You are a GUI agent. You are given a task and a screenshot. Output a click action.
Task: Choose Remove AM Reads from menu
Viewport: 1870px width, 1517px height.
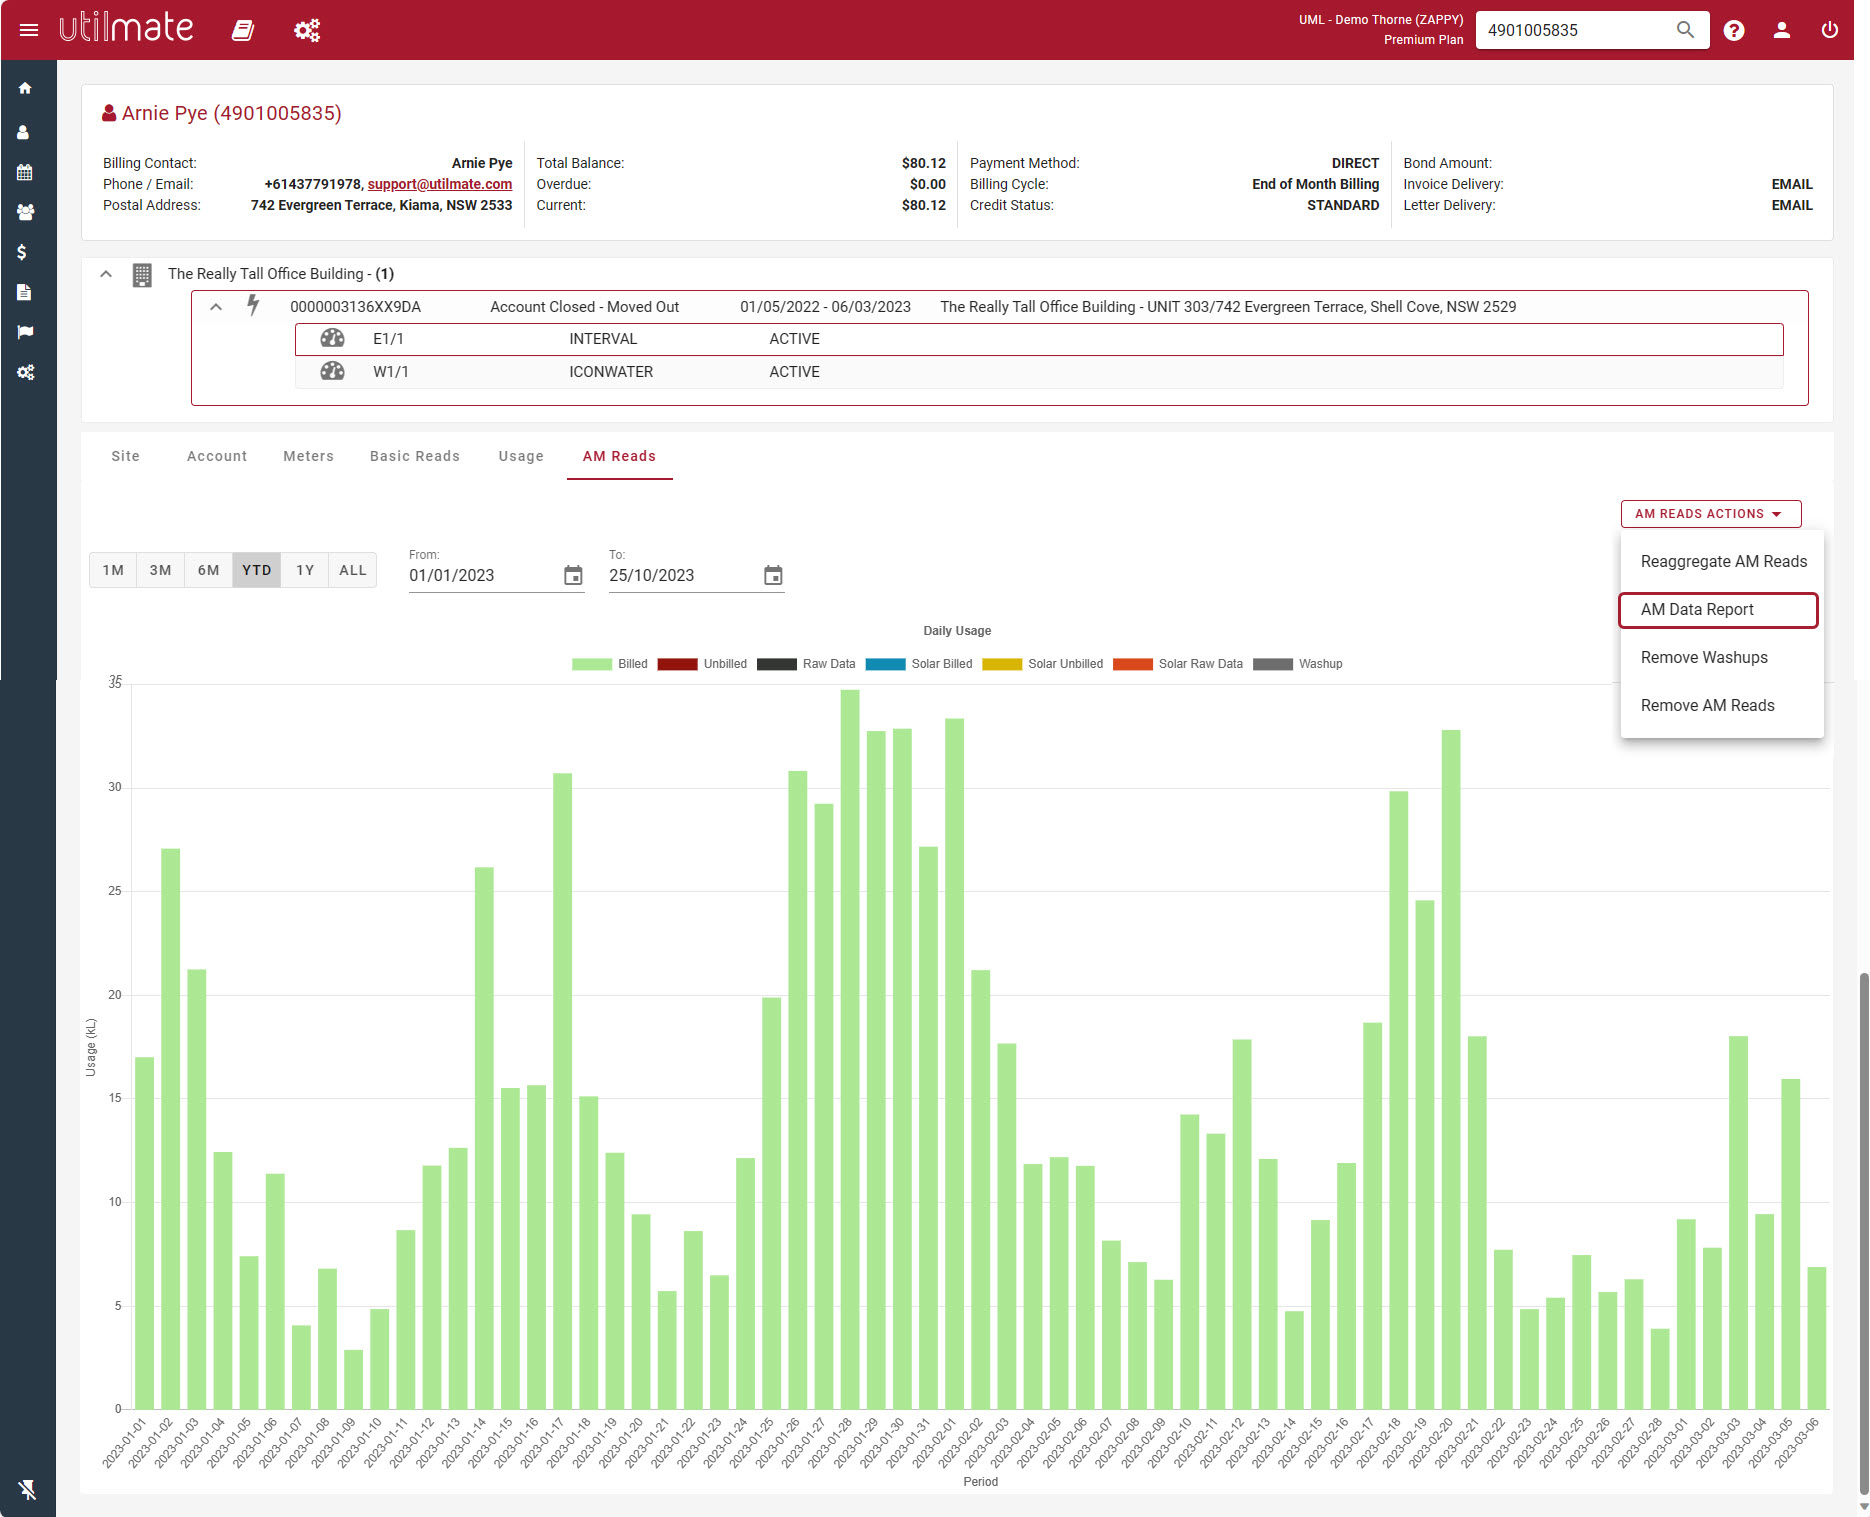click(1722, 706)
